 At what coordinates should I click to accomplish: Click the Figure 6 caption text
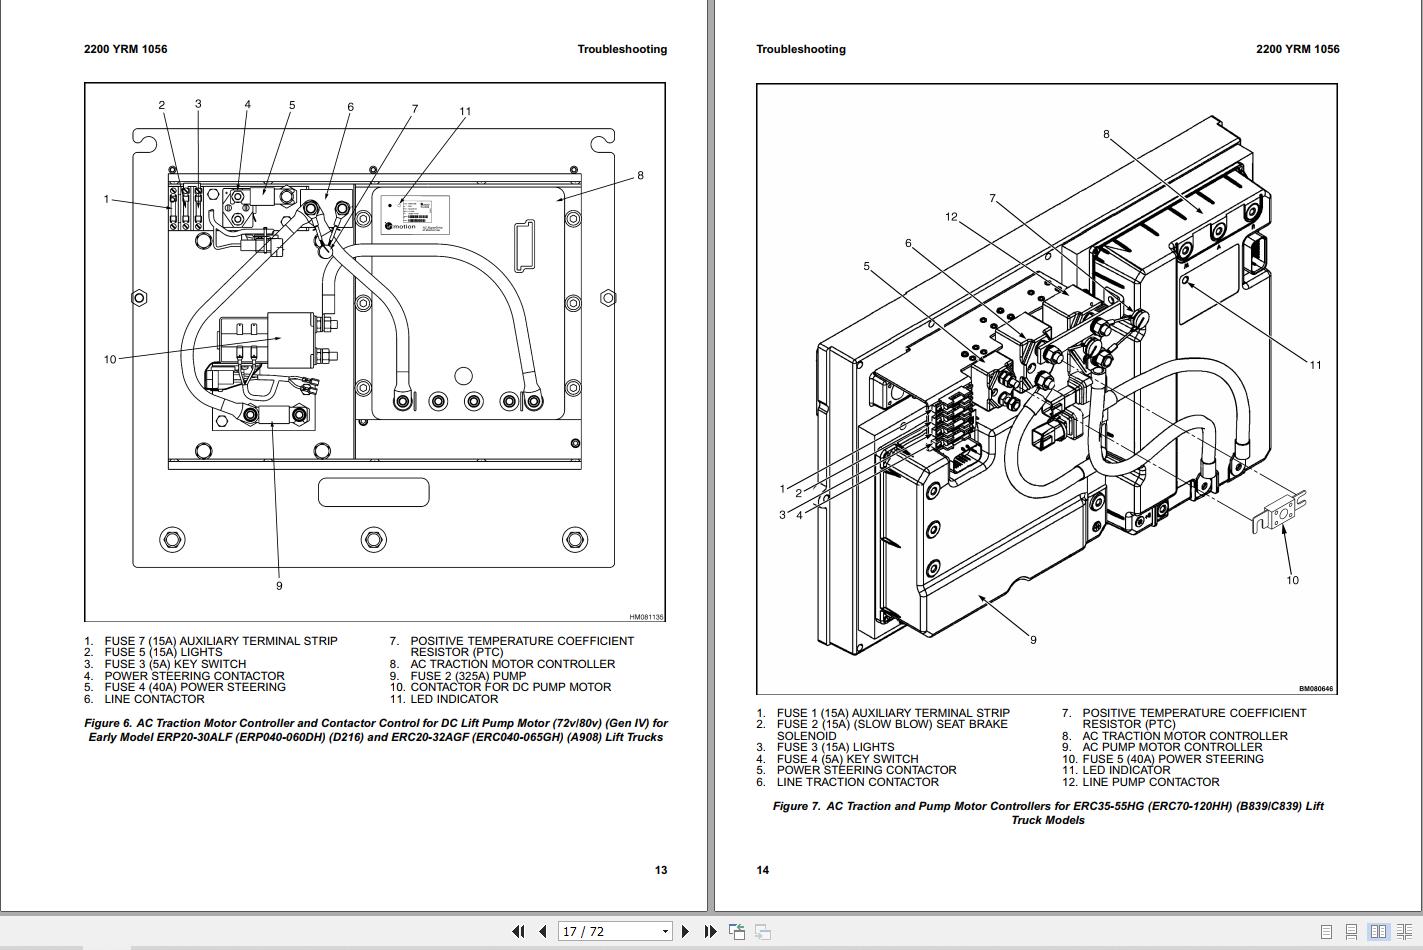click(375, 730)
